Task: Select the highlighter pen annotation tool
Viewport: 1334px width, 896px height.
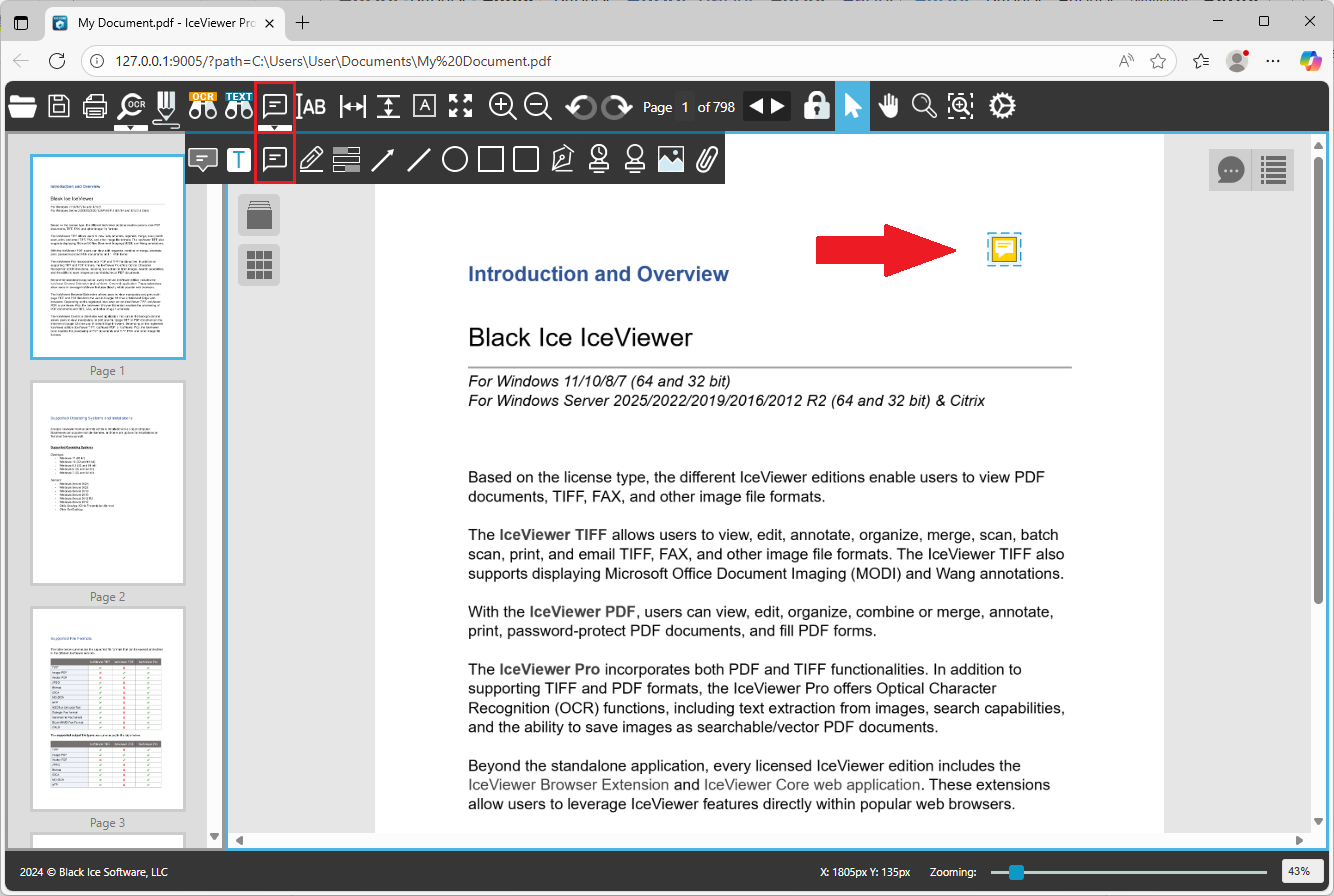Action: click(311, 159)
